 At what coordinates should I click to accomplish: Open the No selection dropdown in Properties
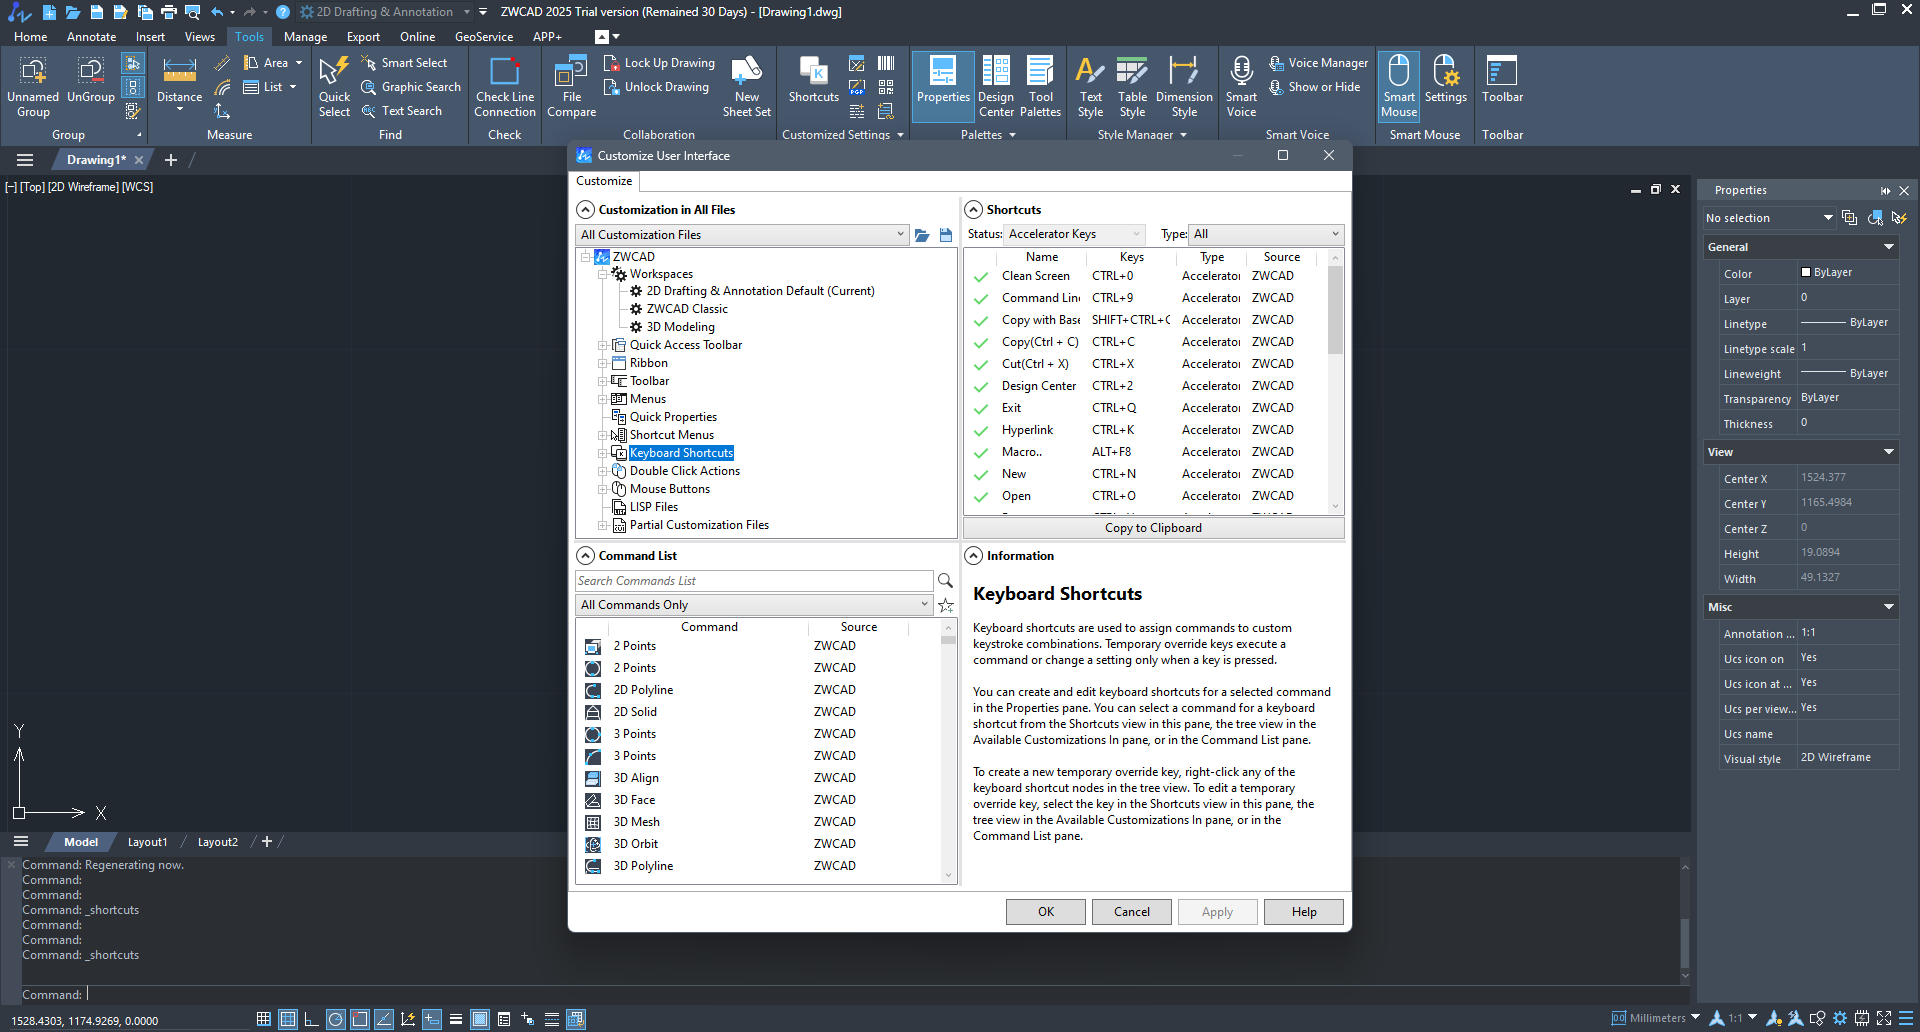(1769, 218)
